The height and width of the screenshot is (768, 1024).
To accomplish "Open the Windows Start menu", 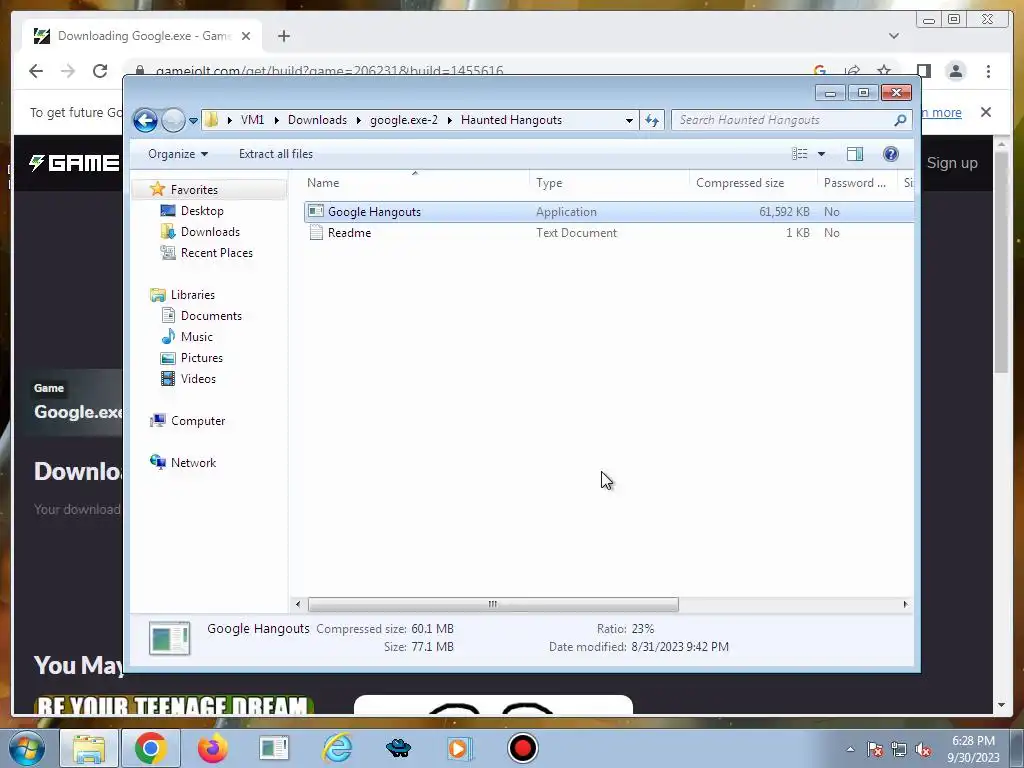I will pos(27,748).
